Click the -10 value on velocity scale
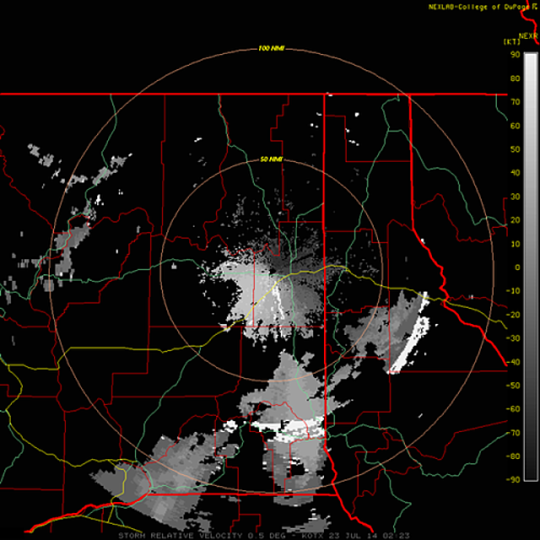 [513, 291]
